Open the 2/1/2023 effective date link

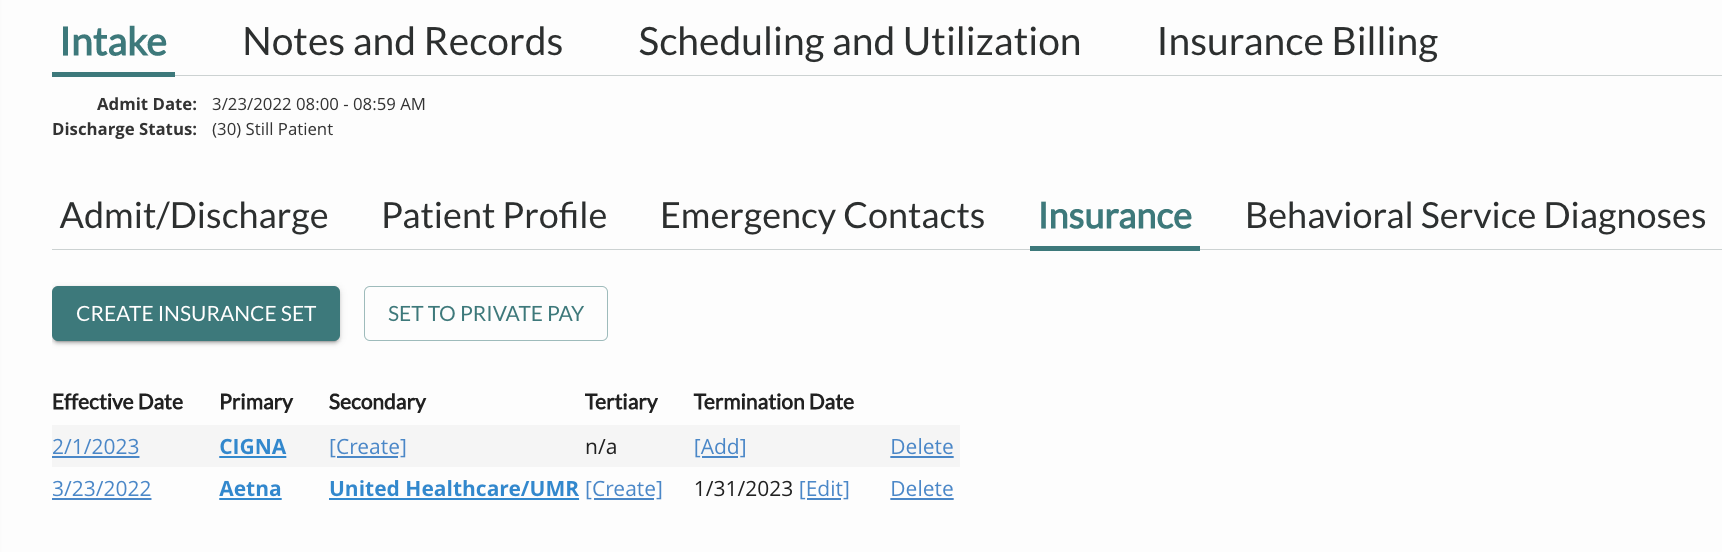[x=95, y=447]
